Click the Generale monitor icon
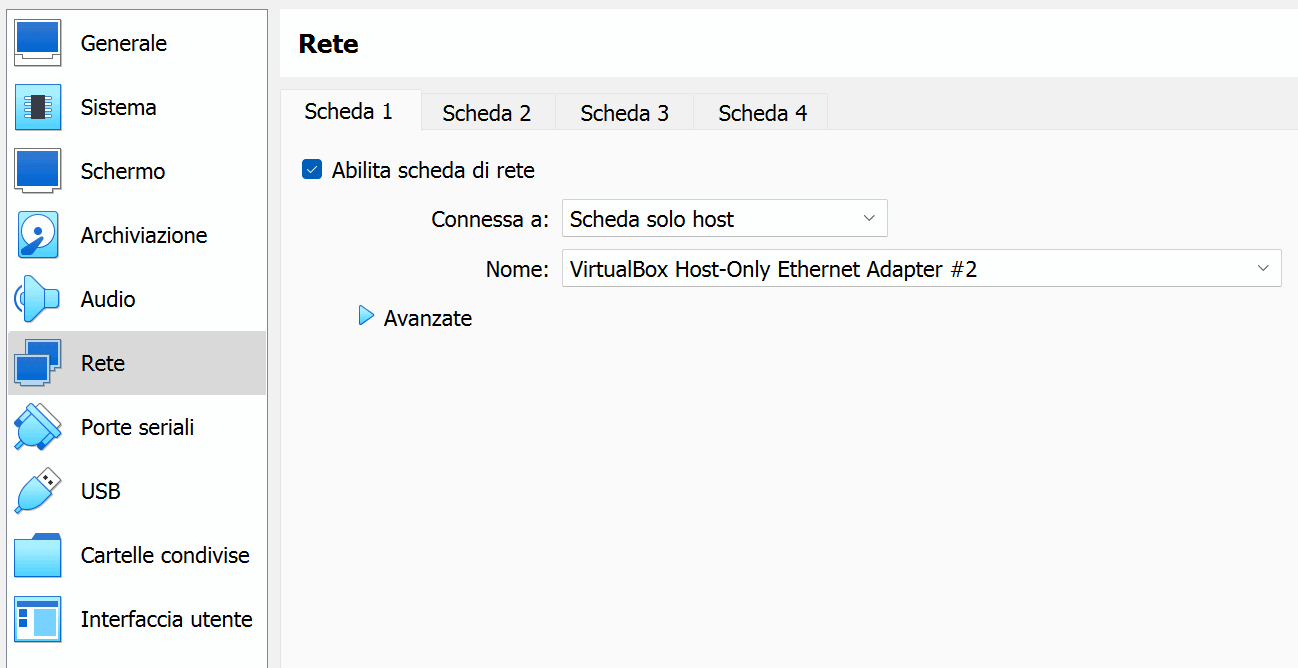Viewport: 1298px width, 668px height. pos(38,43)
